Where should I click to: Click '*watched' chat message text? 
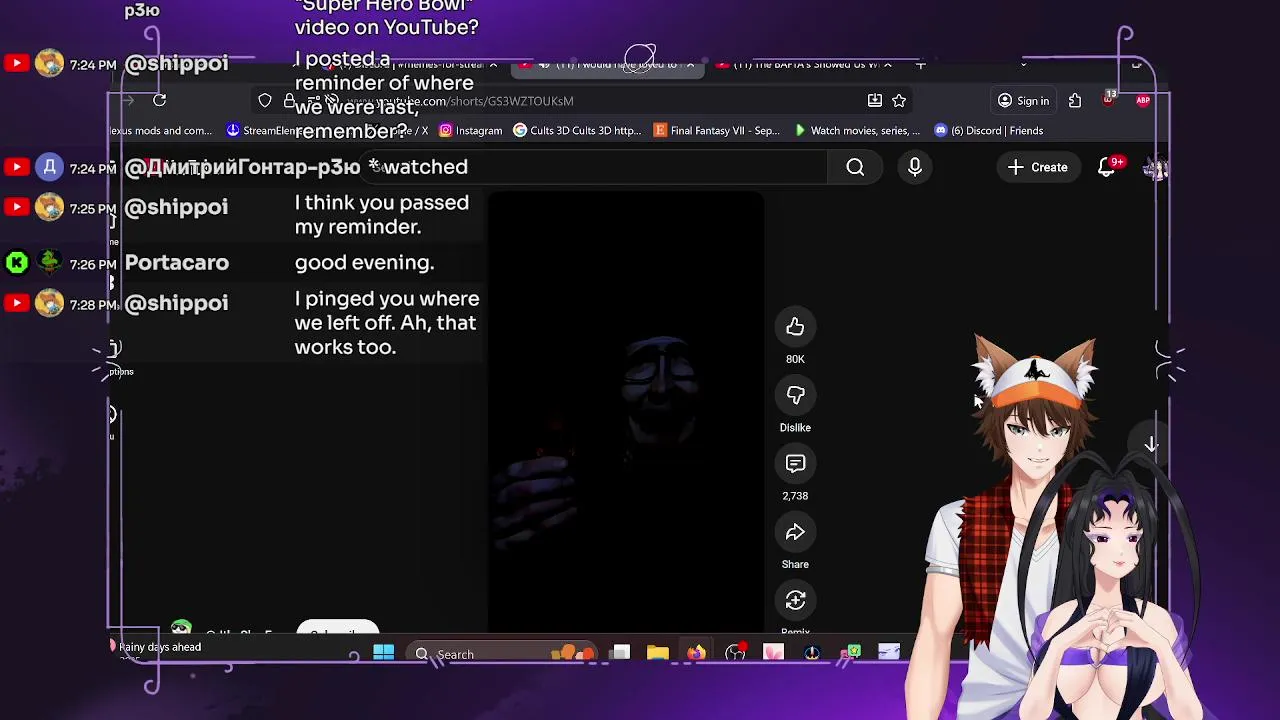[418, 167]
